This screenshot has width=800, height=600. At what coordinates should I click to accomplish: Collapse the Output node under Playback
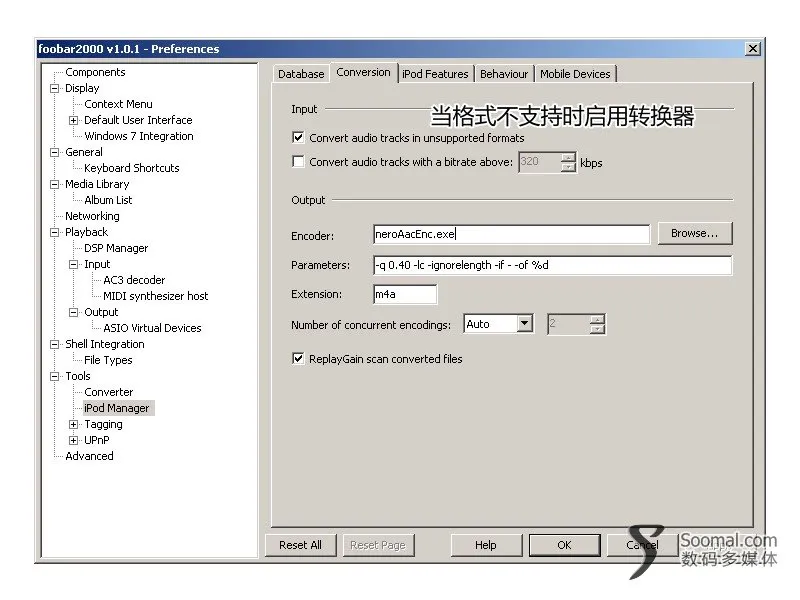click(73, 312)
